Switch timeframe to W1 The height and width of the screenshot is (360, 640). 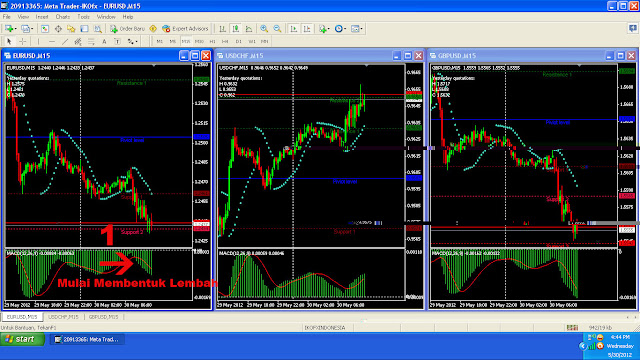click(x=252, y=41)
